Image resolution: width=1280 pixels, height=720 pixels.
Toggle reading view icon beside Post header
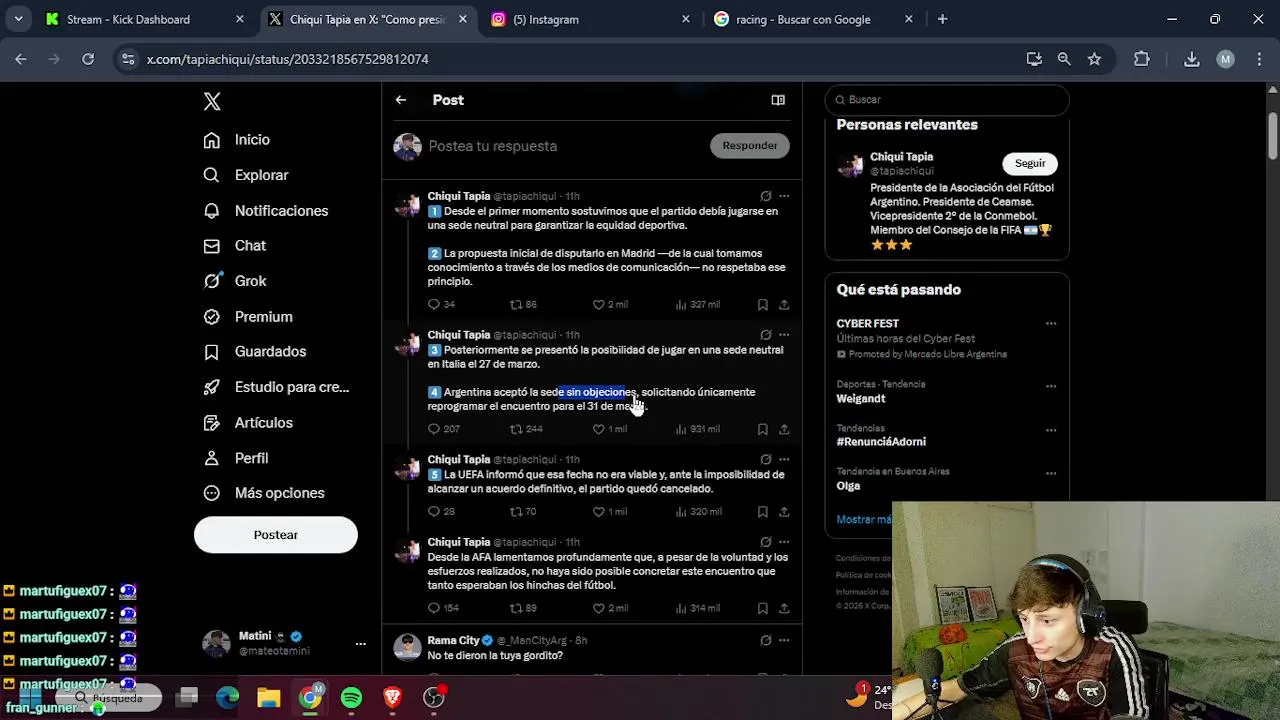click(778, 100)
